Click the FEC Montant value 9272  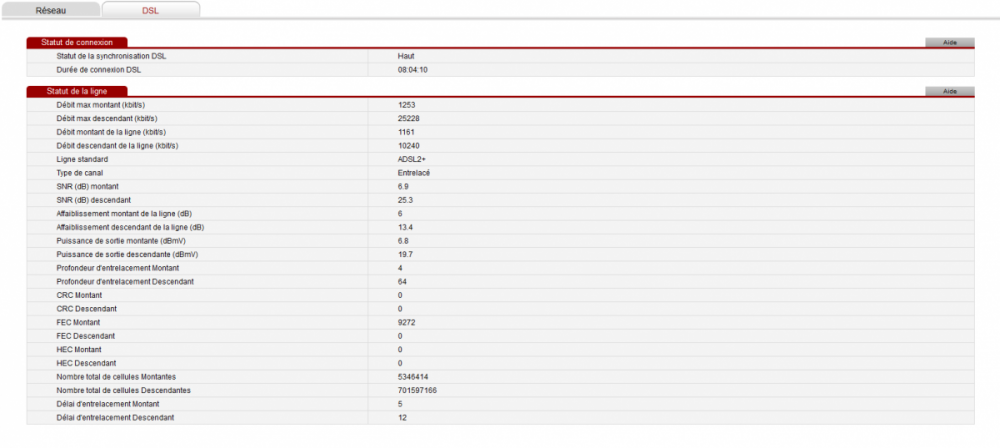pyautogui.click(x=407, y=322)
